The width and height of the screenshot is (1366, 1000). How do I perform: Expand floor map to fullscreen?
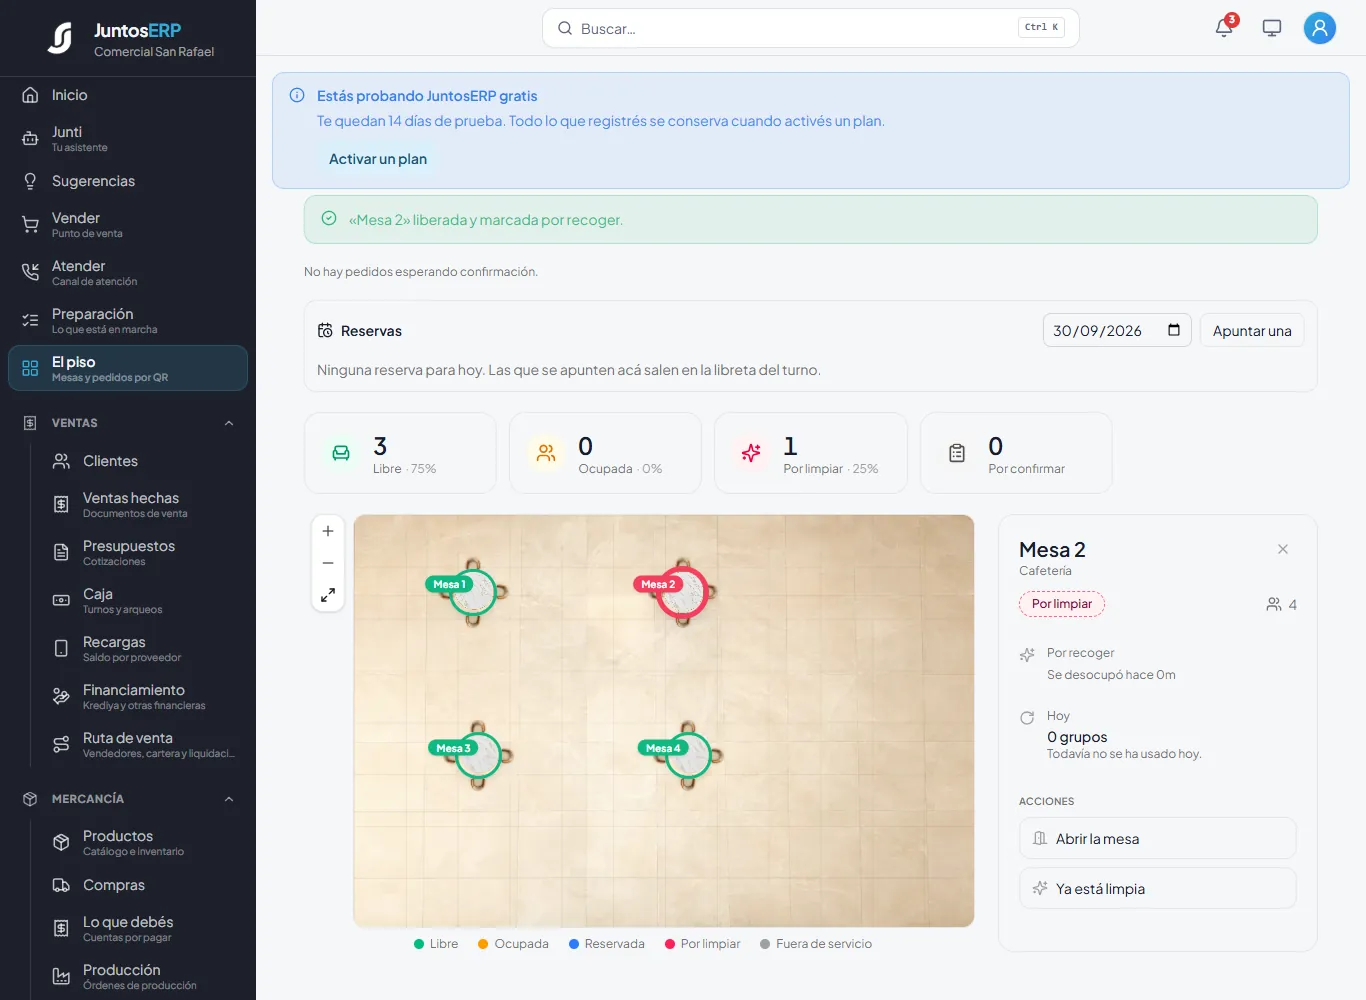pyautogui.click(x=328, y=595)
